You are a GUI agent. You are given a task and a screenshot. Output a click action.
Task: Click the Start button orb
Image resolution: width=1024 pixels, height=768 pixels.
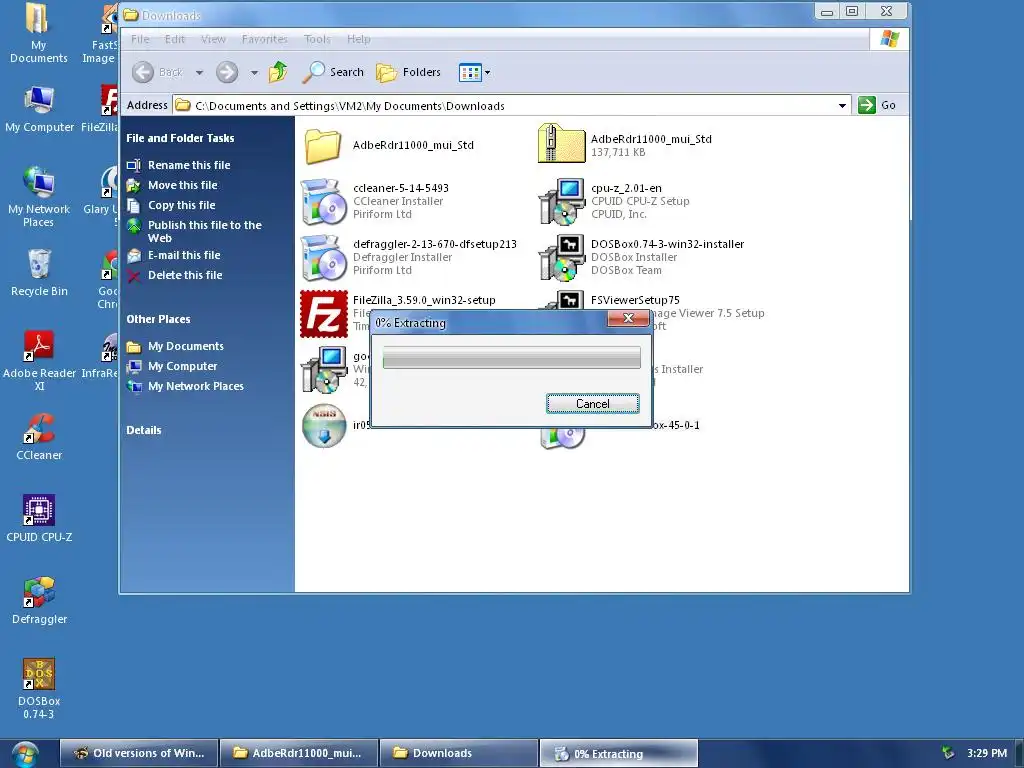(24, 754)
